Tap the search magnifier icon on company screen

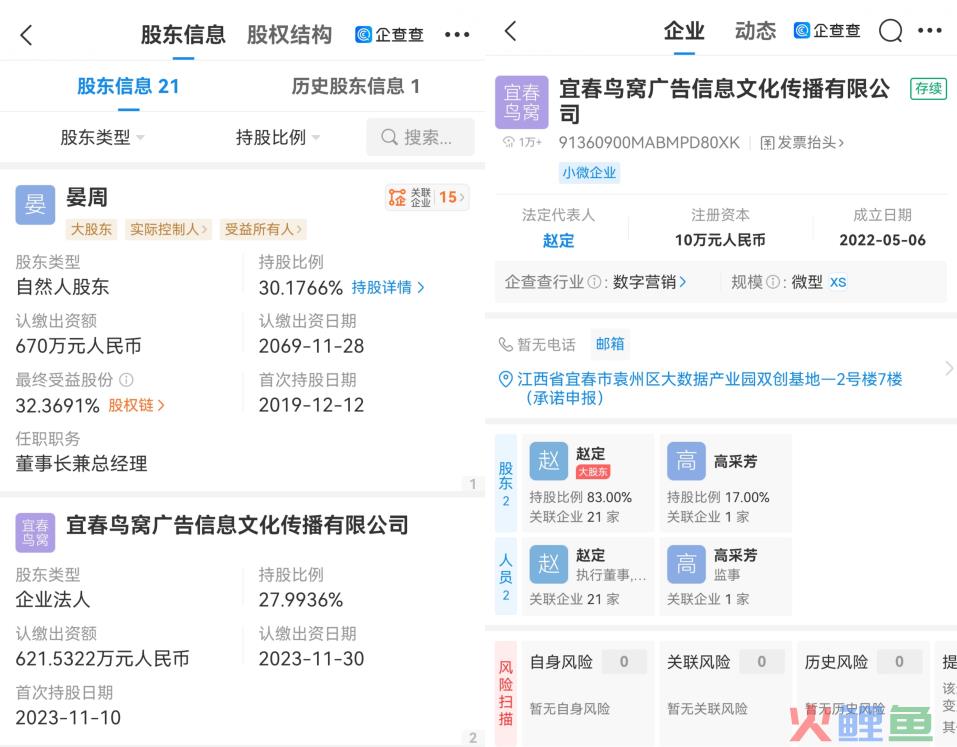(890, 31)
